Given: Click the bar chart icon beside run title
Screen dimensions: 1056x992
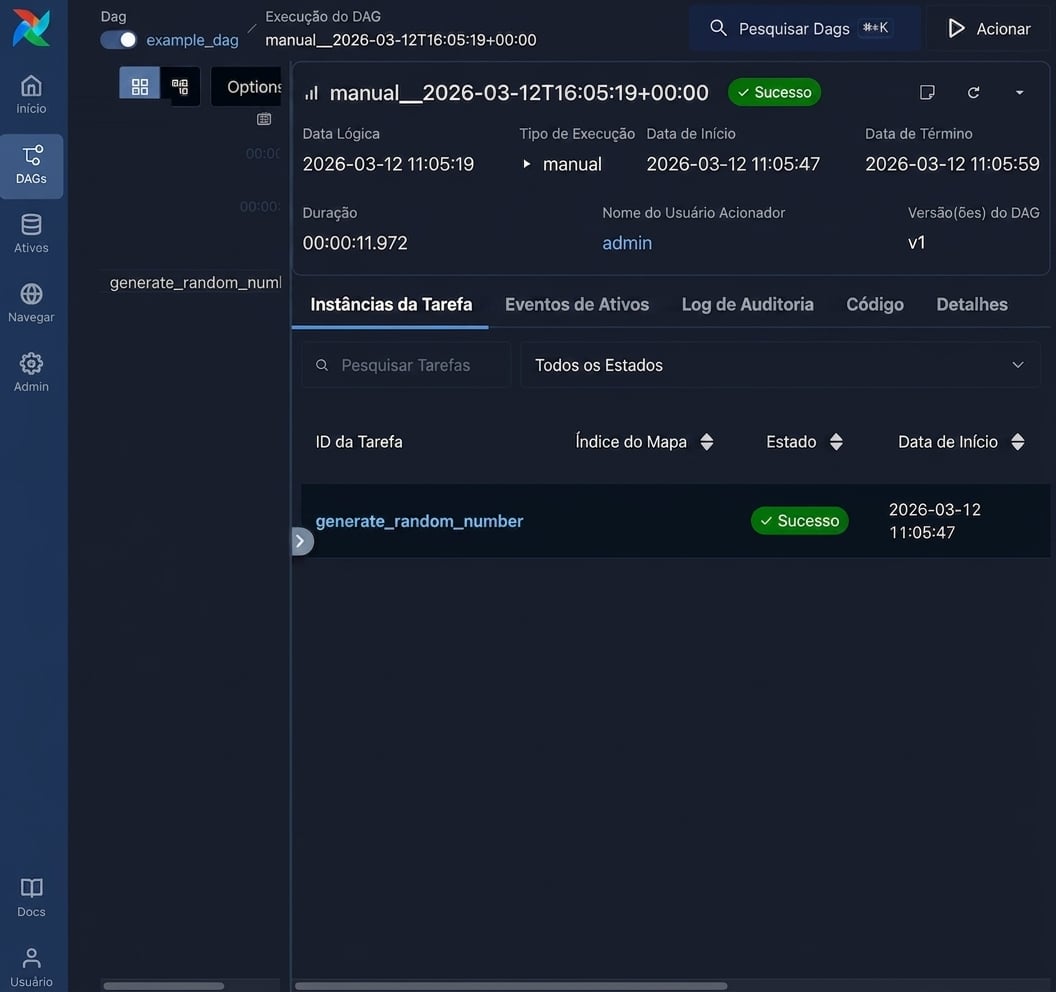Looking at the screenshot, I should [x=311, y=93].
